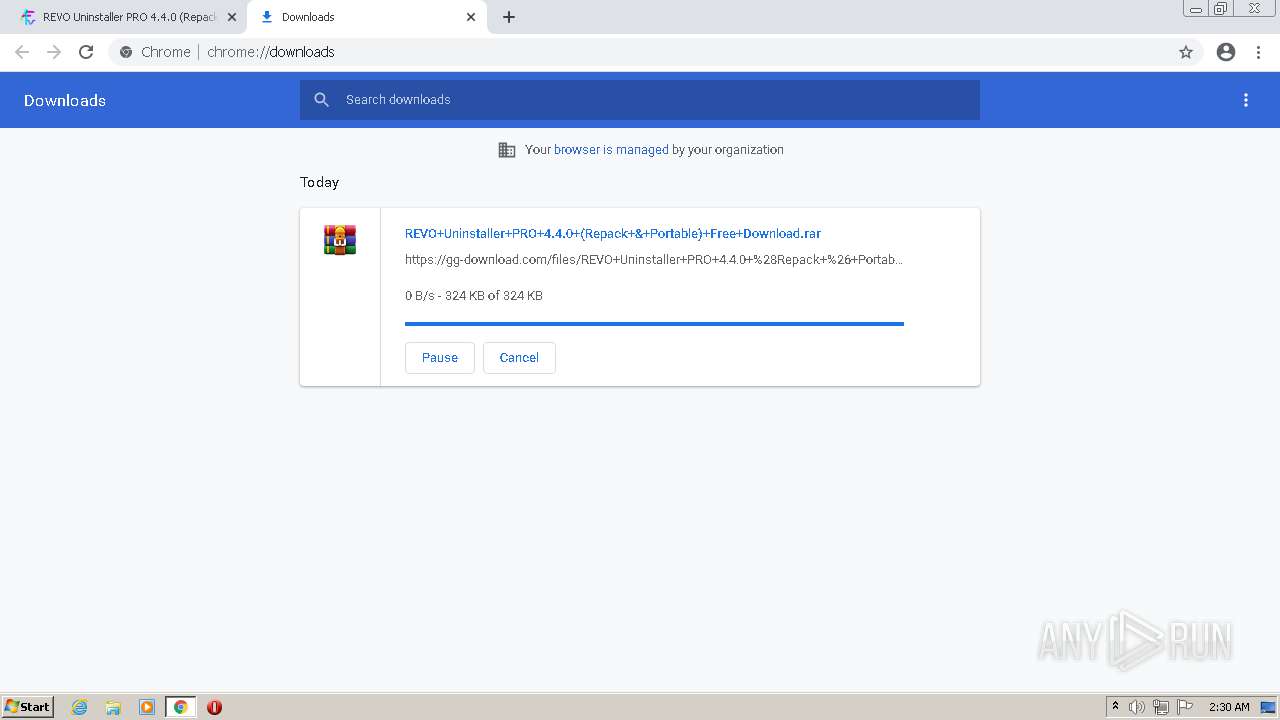Pause the REVO Uninstaller download
This screenshot has height=720, width=1280.
[x=440, y=358]
